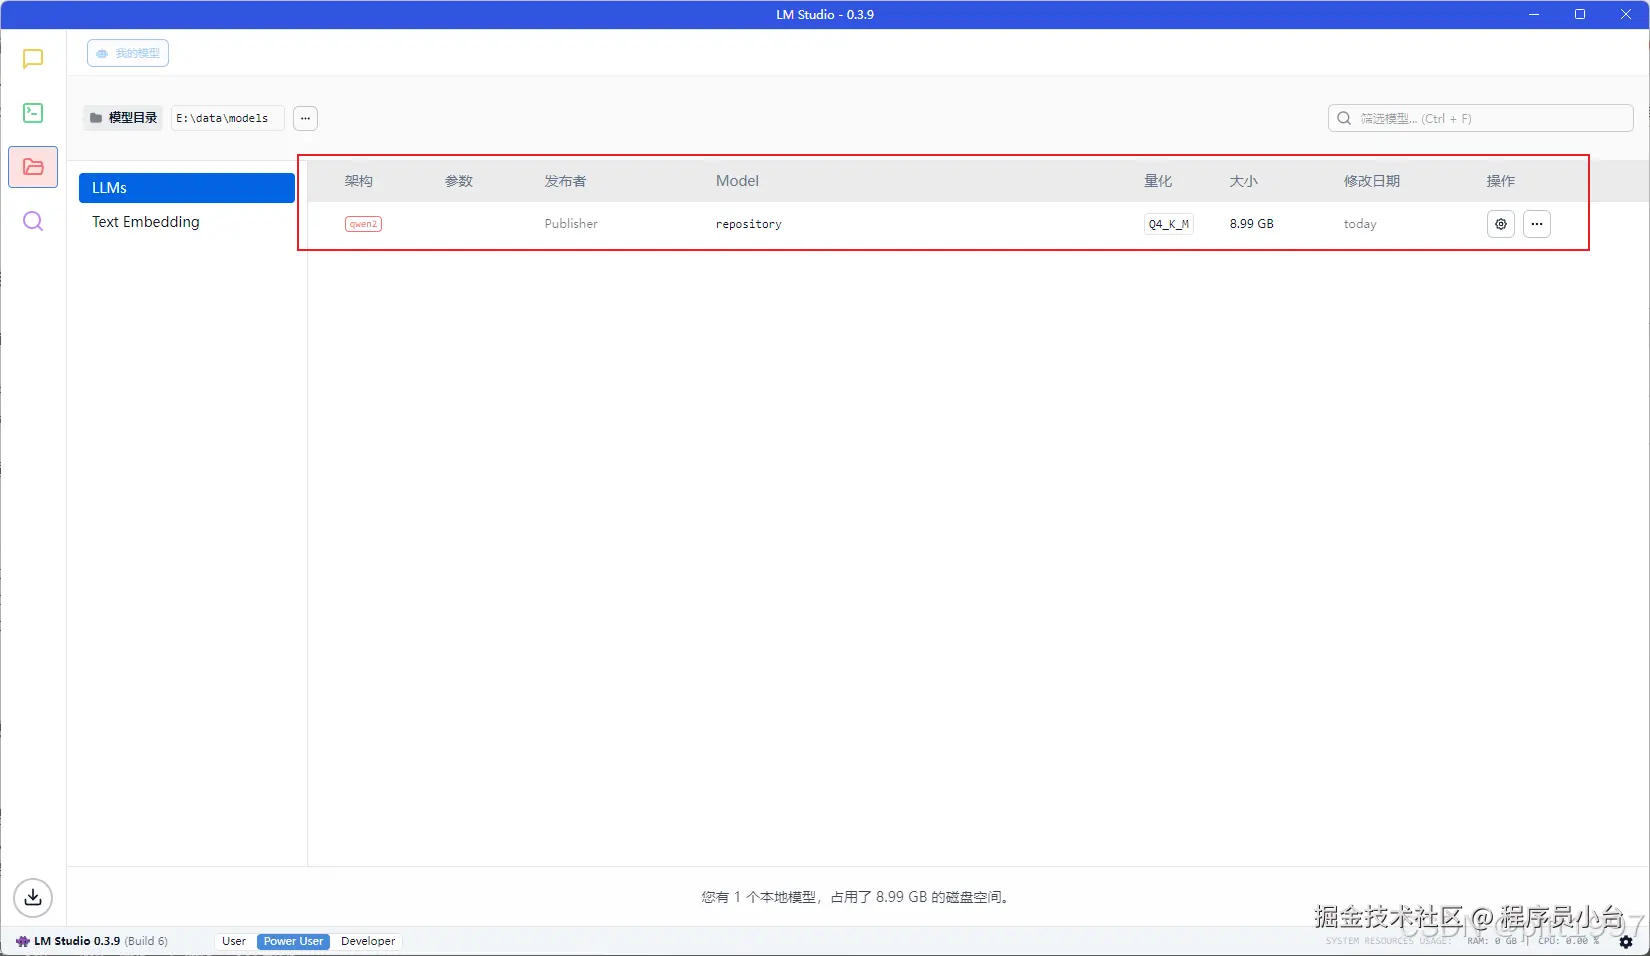Click the 我的模型 button at top
1650x956 pixels.
click(127, 53)
